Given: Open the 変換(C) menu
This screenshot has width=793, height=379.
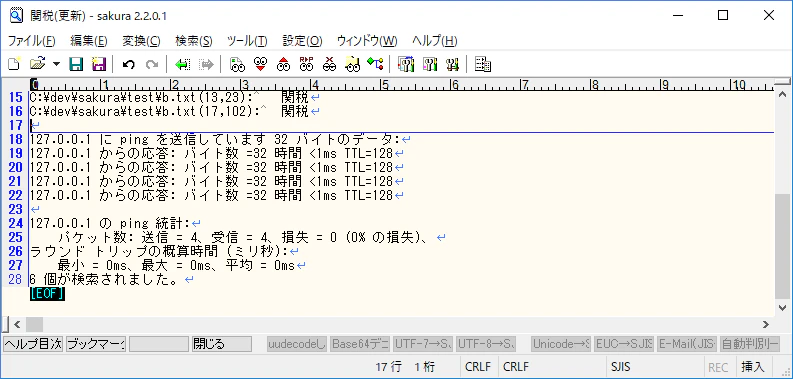Looking at the screenshot, I should pos(142,41).
